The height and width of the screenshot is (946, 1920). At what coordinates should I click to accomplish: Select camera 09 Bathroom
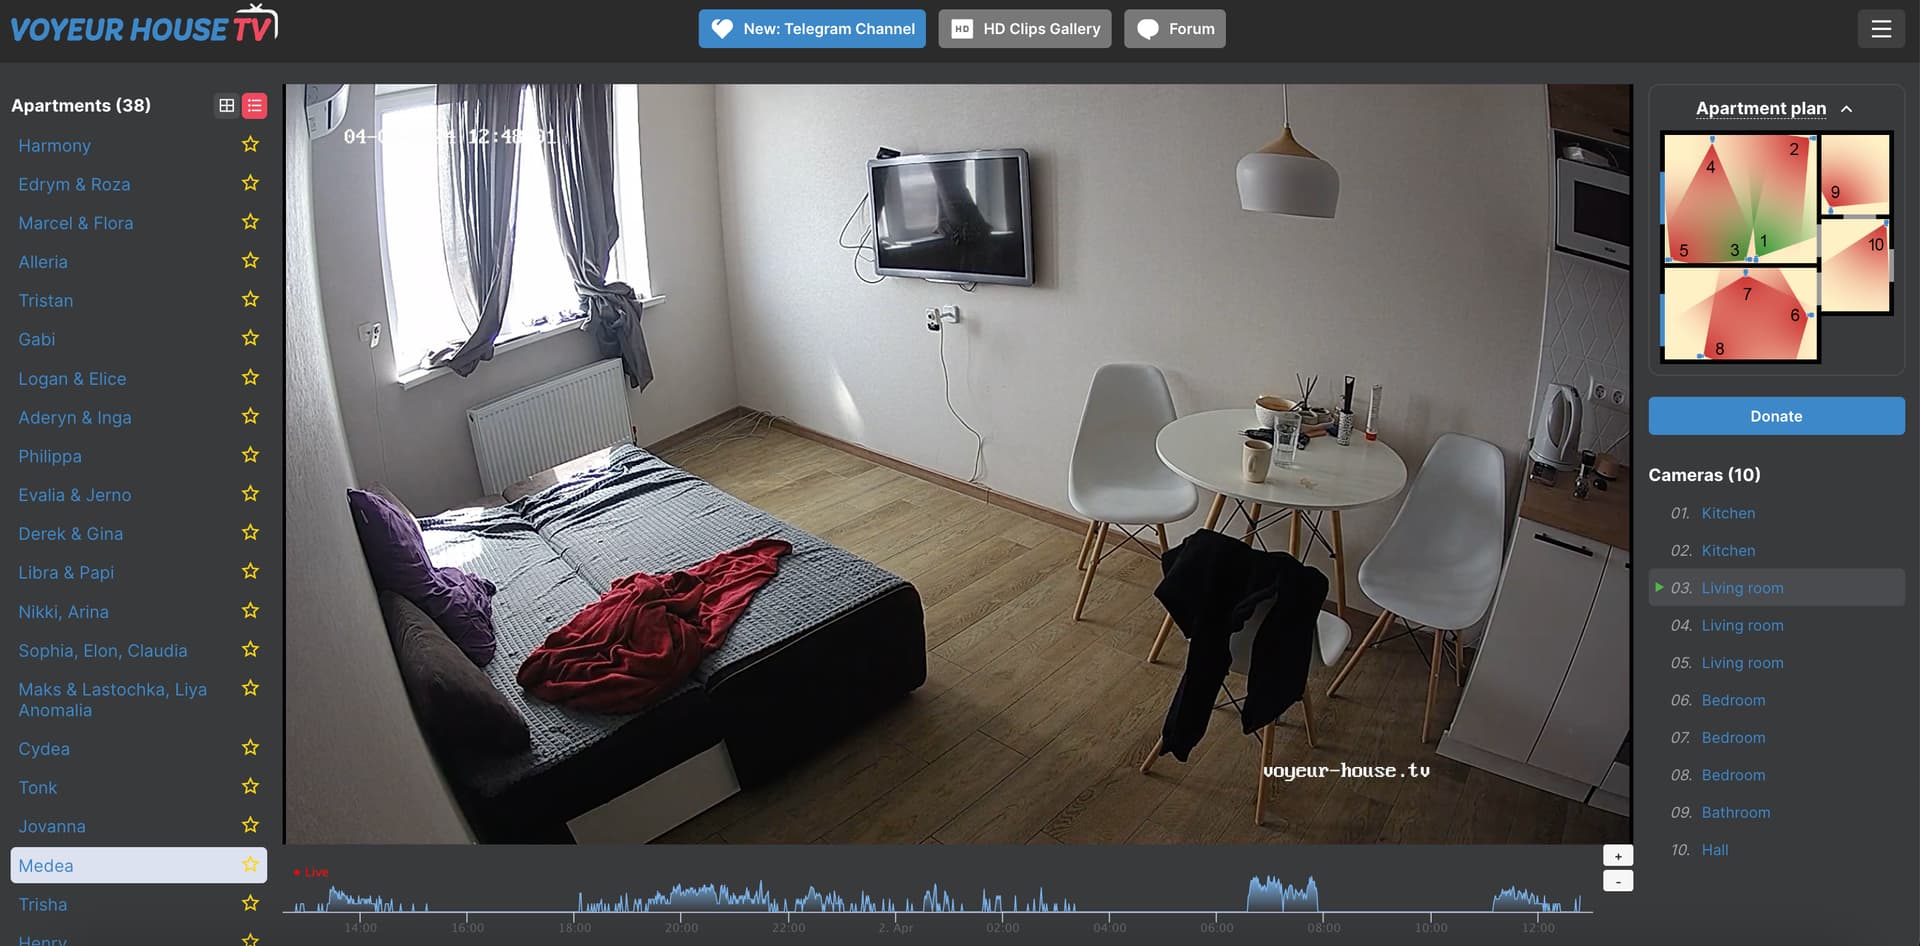pyautogui.click(x=1735, y=813)
